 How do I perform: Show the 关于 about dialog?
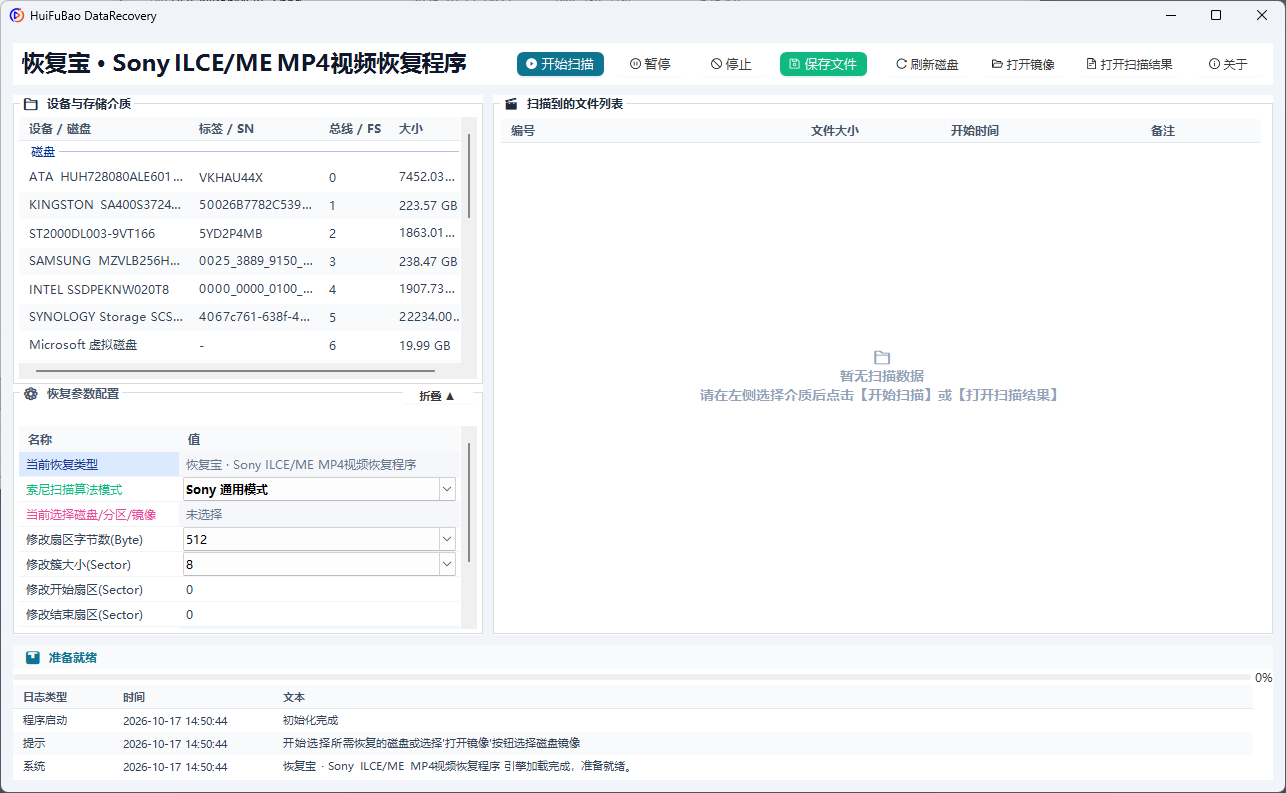pos(1228,64)
